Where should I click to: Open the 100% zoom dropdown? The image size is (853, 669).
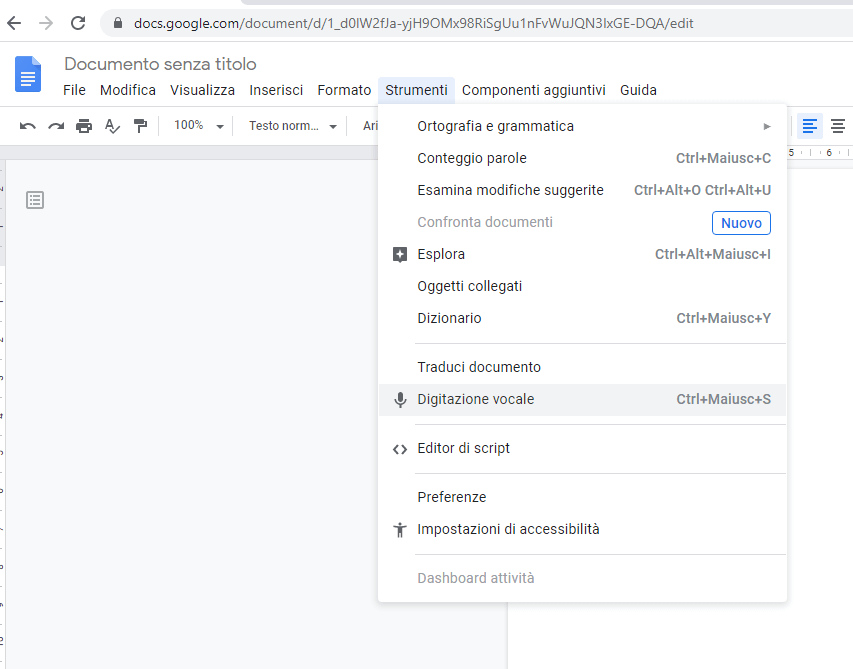195,126
